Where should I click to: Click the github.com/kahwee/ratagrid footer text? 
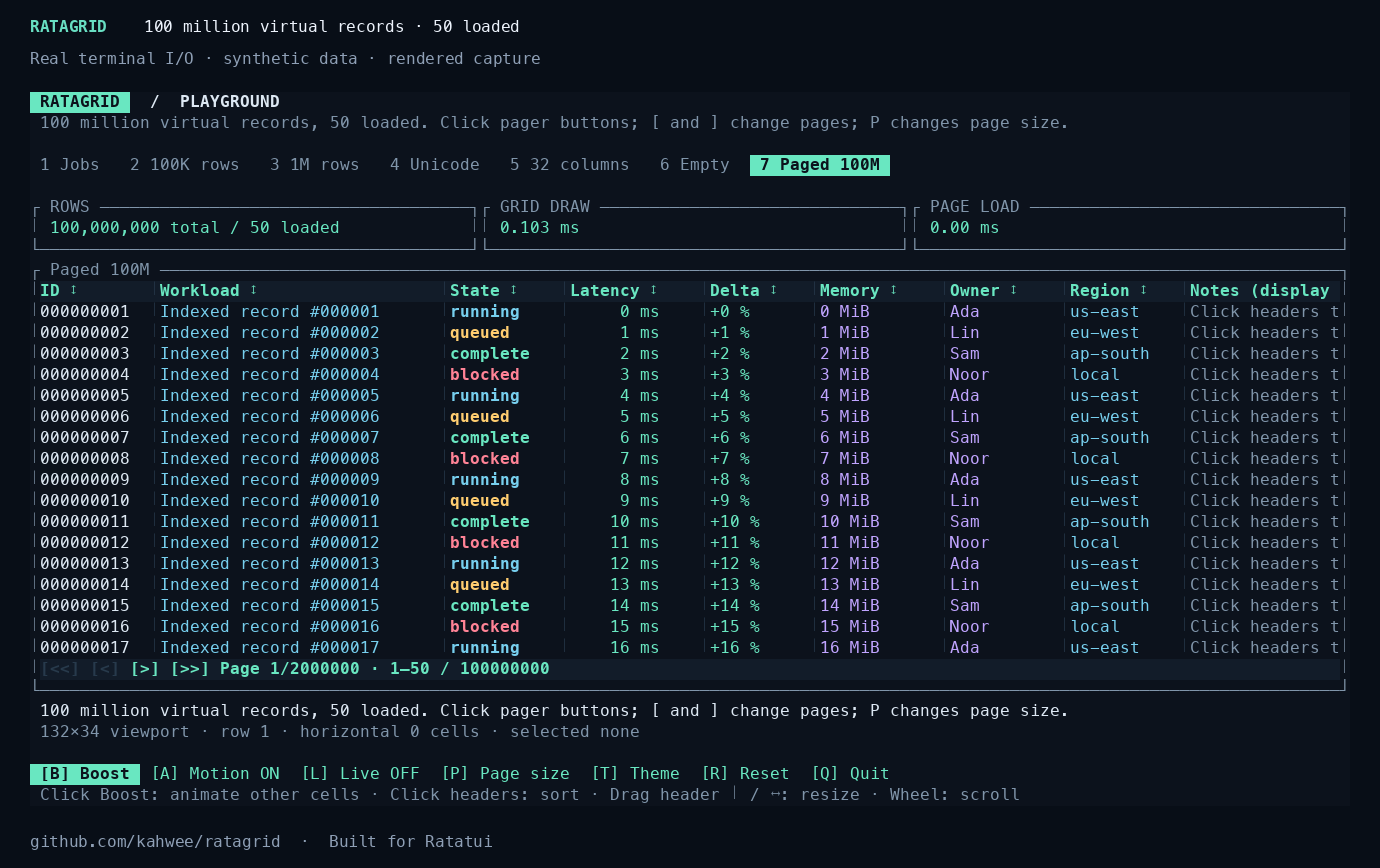[x=155, y=842]
